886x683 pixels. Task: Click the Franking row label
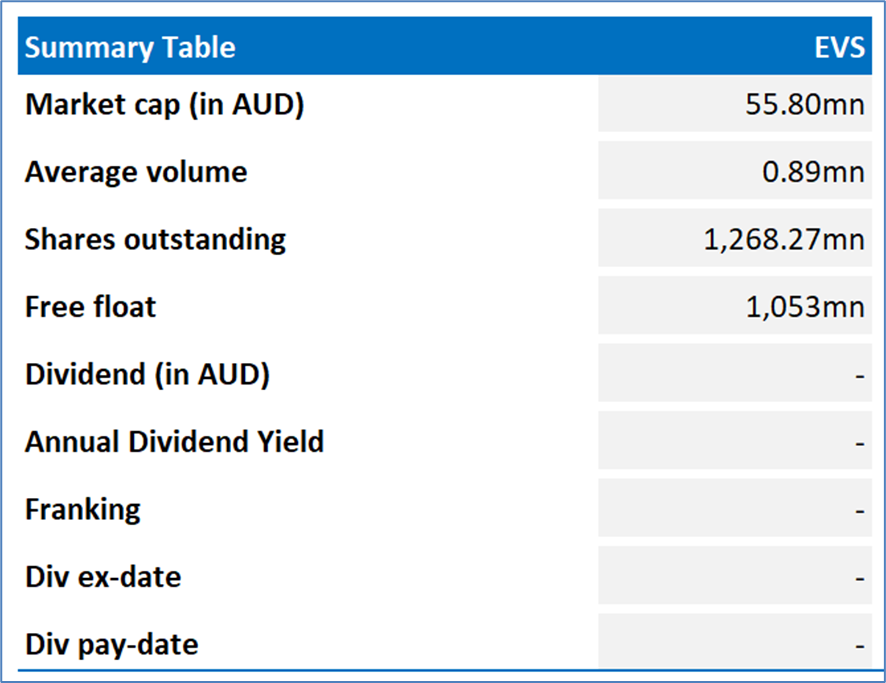83,510
